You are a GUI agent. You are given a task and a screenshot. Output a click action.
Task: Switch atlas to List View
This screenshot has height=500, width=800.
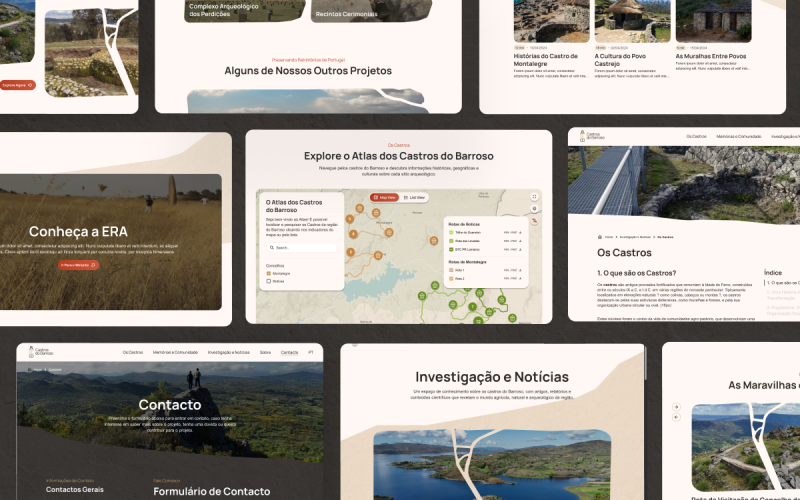point(414,197)
